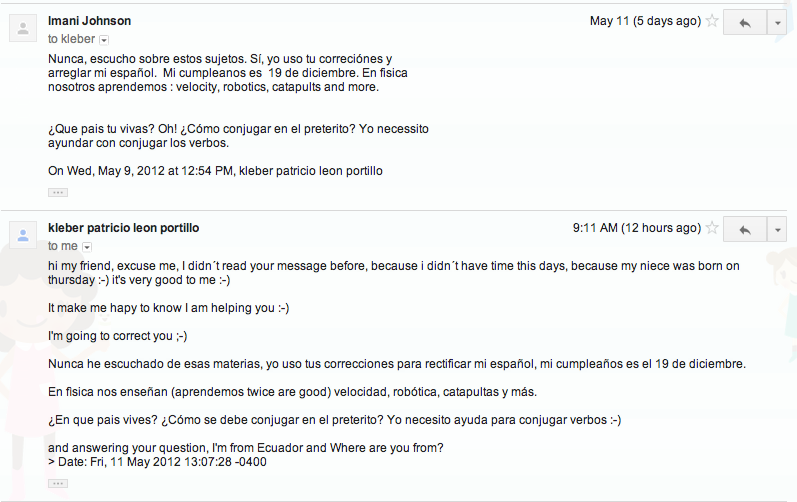Star the 9:11 AM message
This screenshot has height=502, width=797.
(x=712, y=228)
